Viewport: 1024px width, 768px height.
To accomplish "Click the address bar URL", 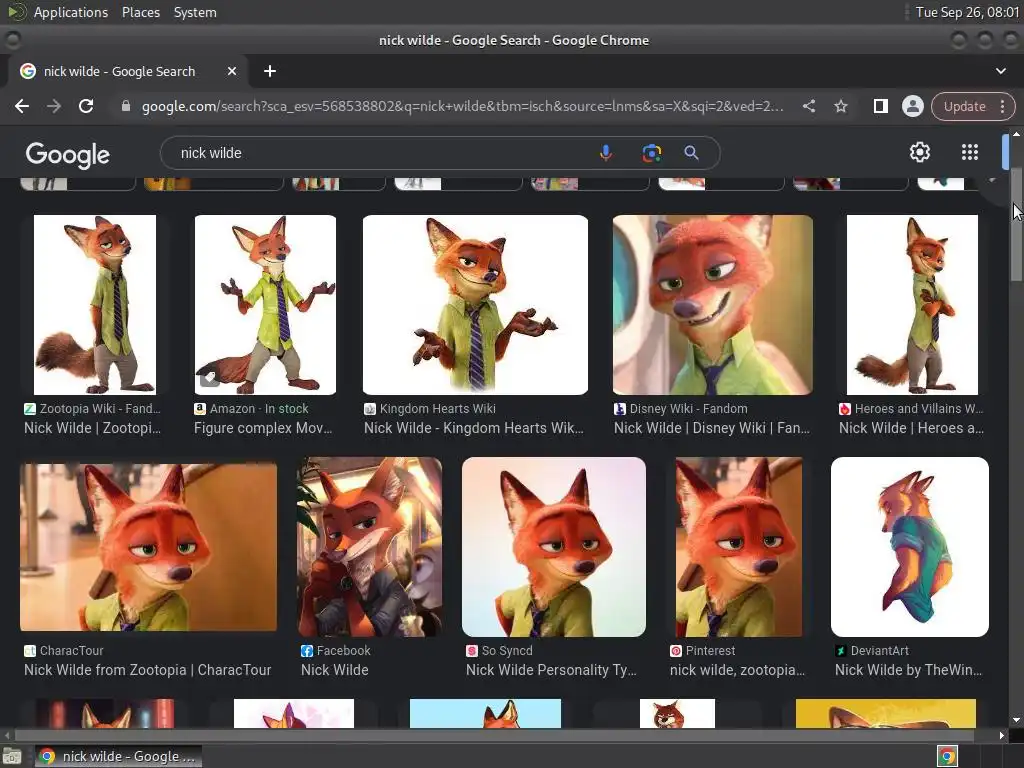I will pos(462,106).
